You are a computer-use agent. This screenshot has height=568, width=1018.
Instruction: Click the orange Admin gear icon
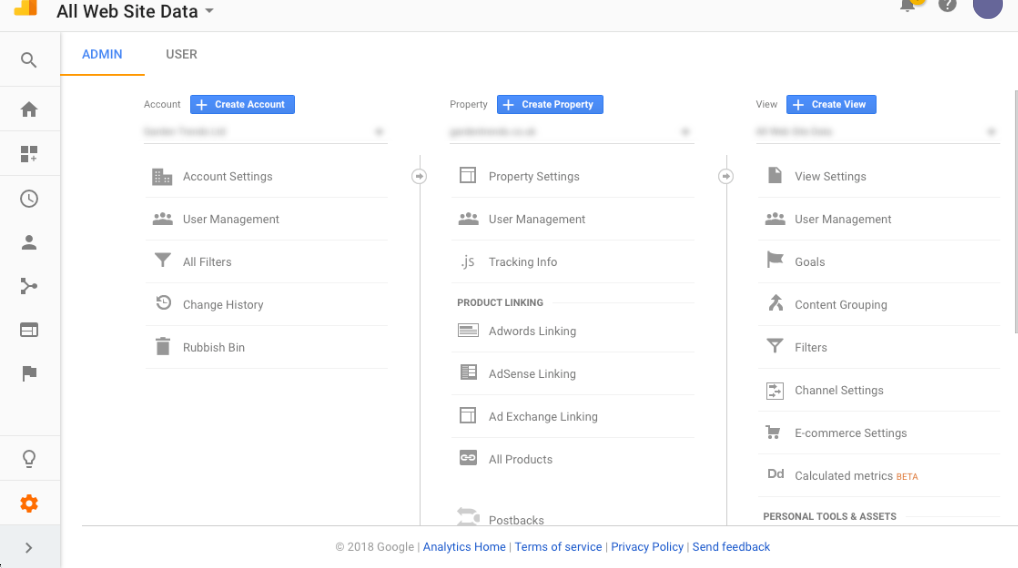[x=29, y=503]
